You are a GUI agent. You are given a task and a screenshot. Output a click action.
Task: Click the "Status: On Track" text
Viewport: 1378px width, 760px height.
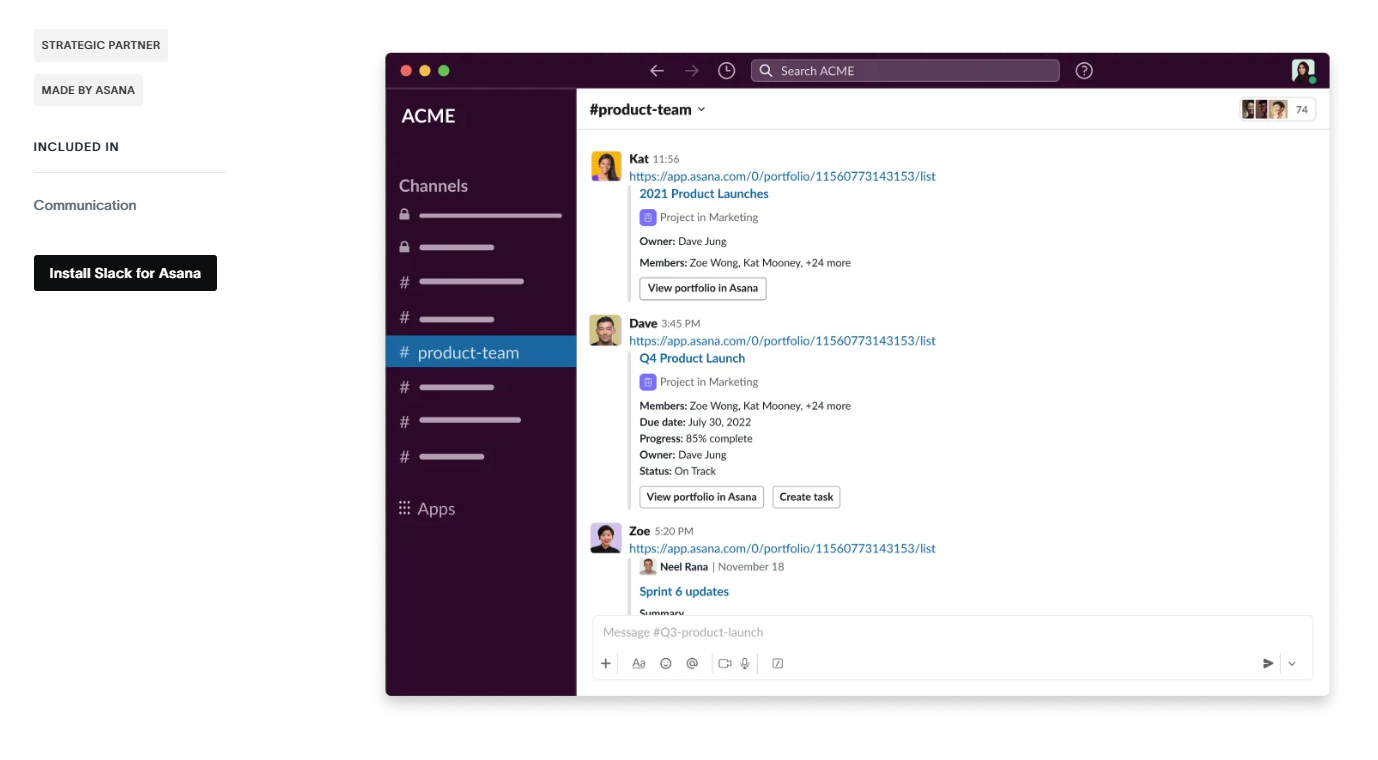click(x=678, y=471)
